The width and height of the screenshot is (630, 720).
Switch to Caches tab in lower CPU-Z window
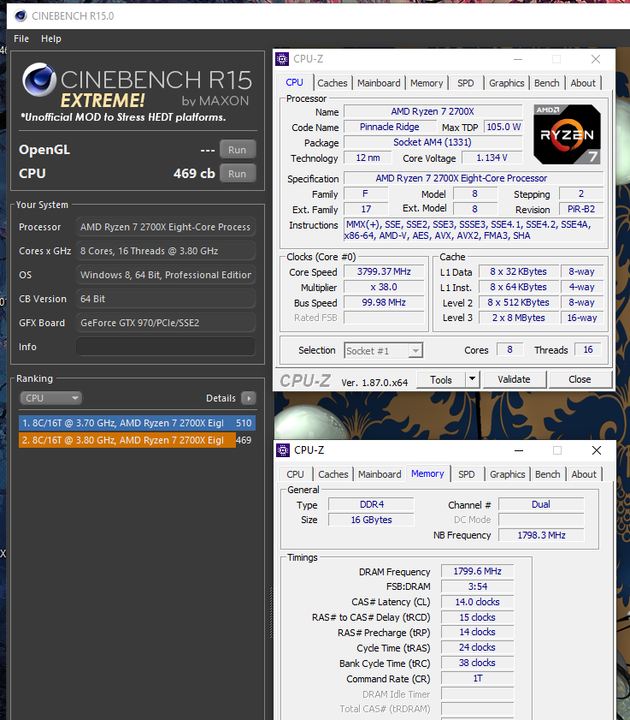[x=333, y=474]
